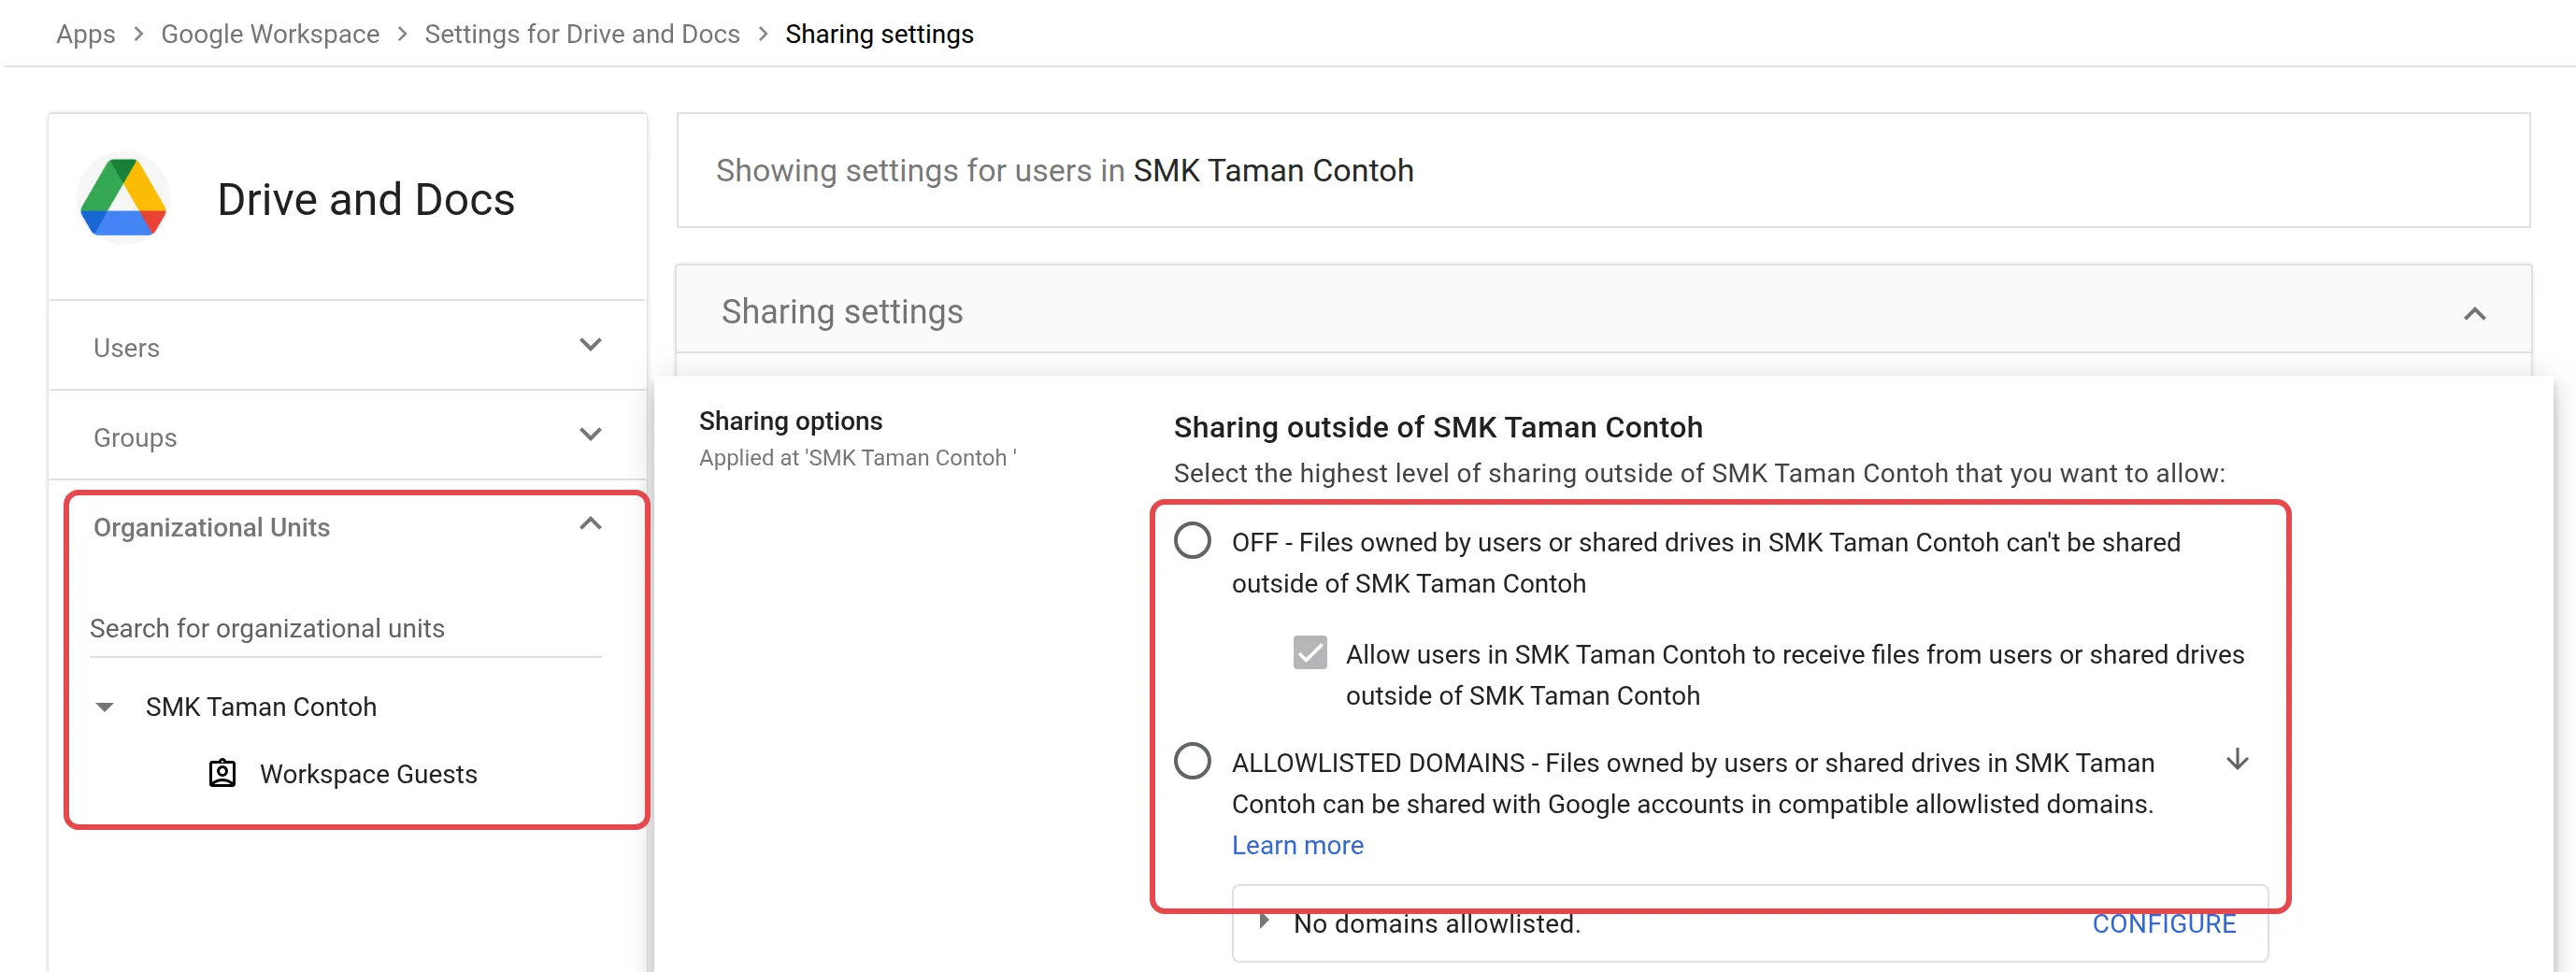
Task: Select the SMK Taman Contoh organizational unit
Action: pos(261,707)
